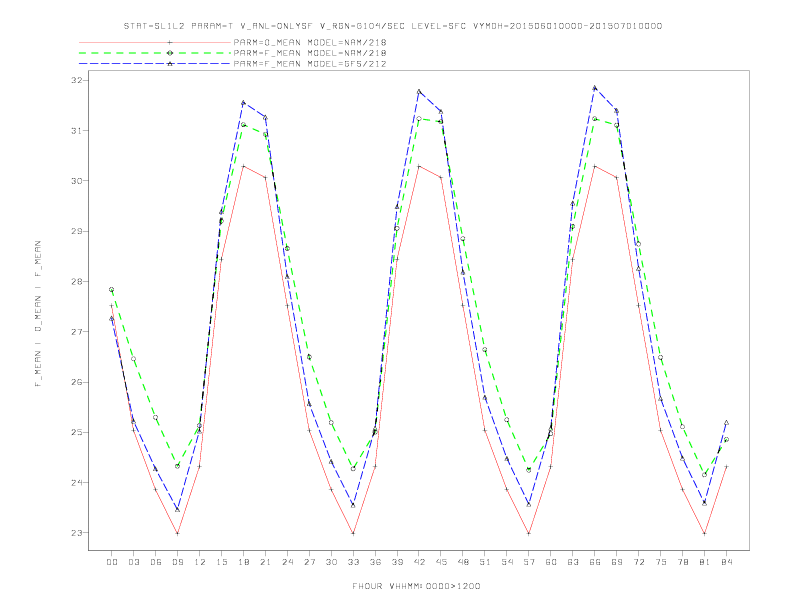Click the x-axis tick label 45

coord(441,562)
